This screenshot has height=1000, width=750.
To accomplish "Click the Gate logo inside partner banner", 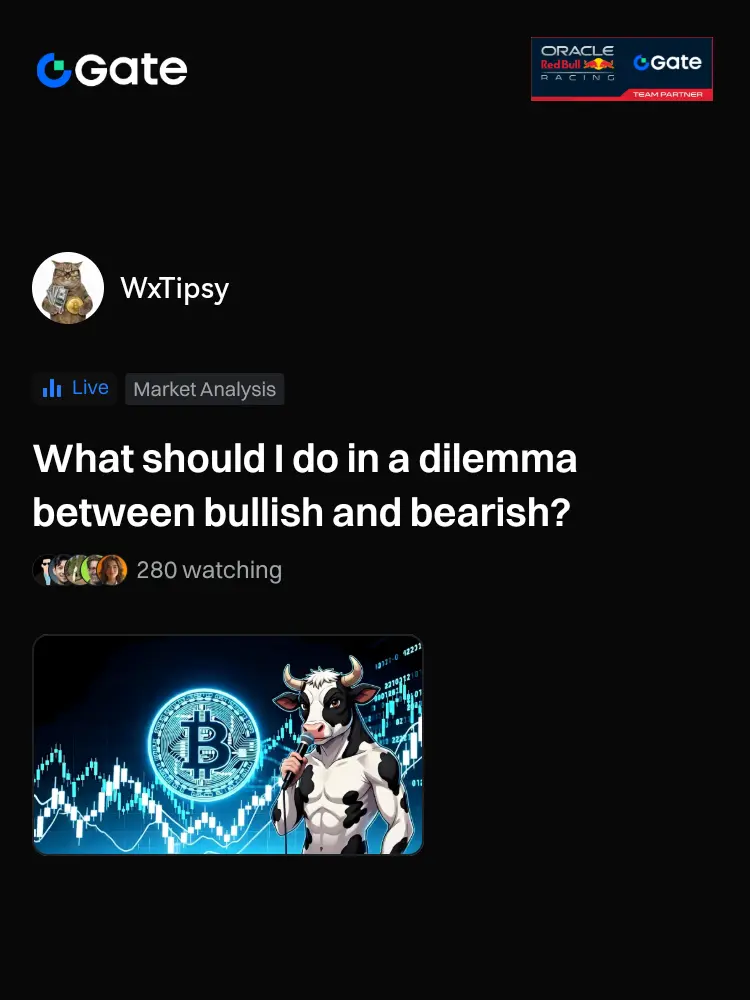I will [x=667, y=62].
